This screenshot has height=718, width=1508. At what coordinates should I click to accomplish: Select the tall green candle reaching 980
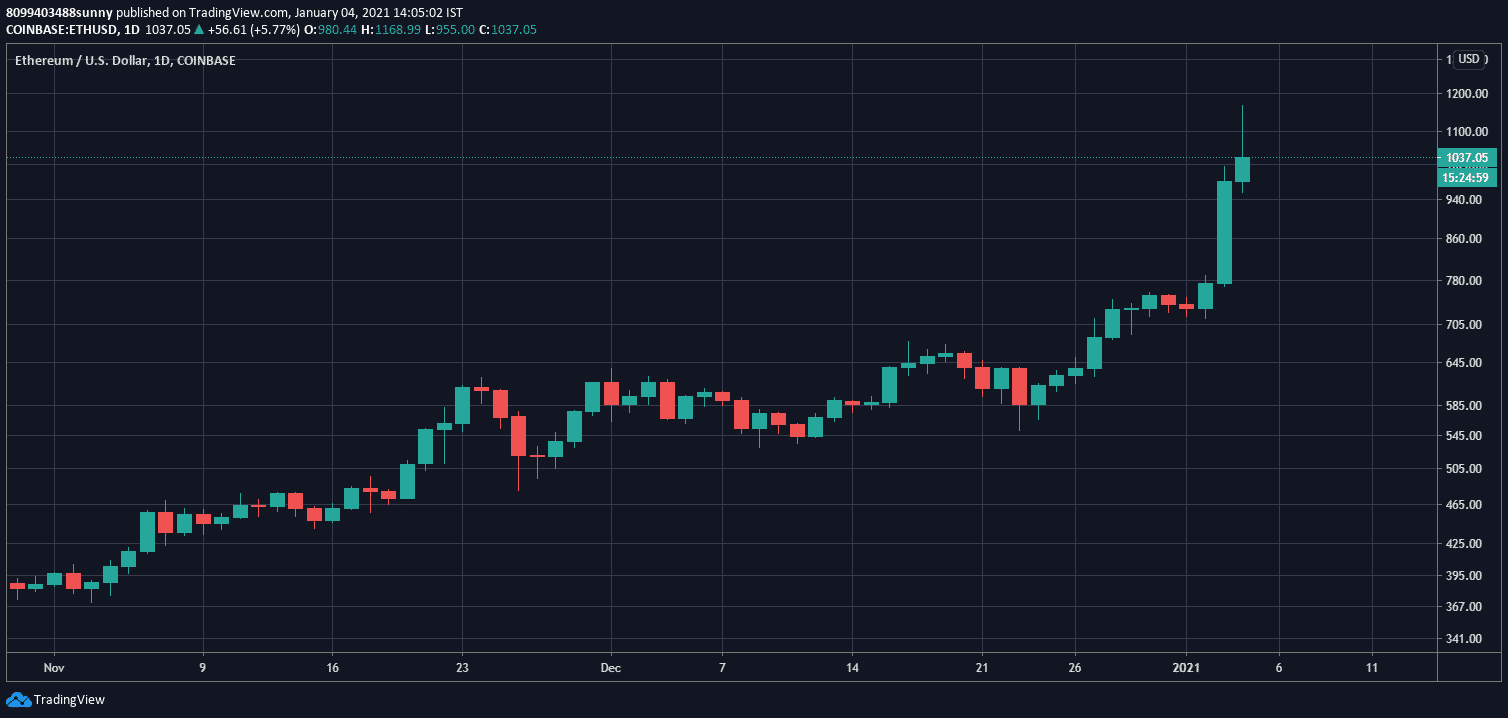[1224, 232]
